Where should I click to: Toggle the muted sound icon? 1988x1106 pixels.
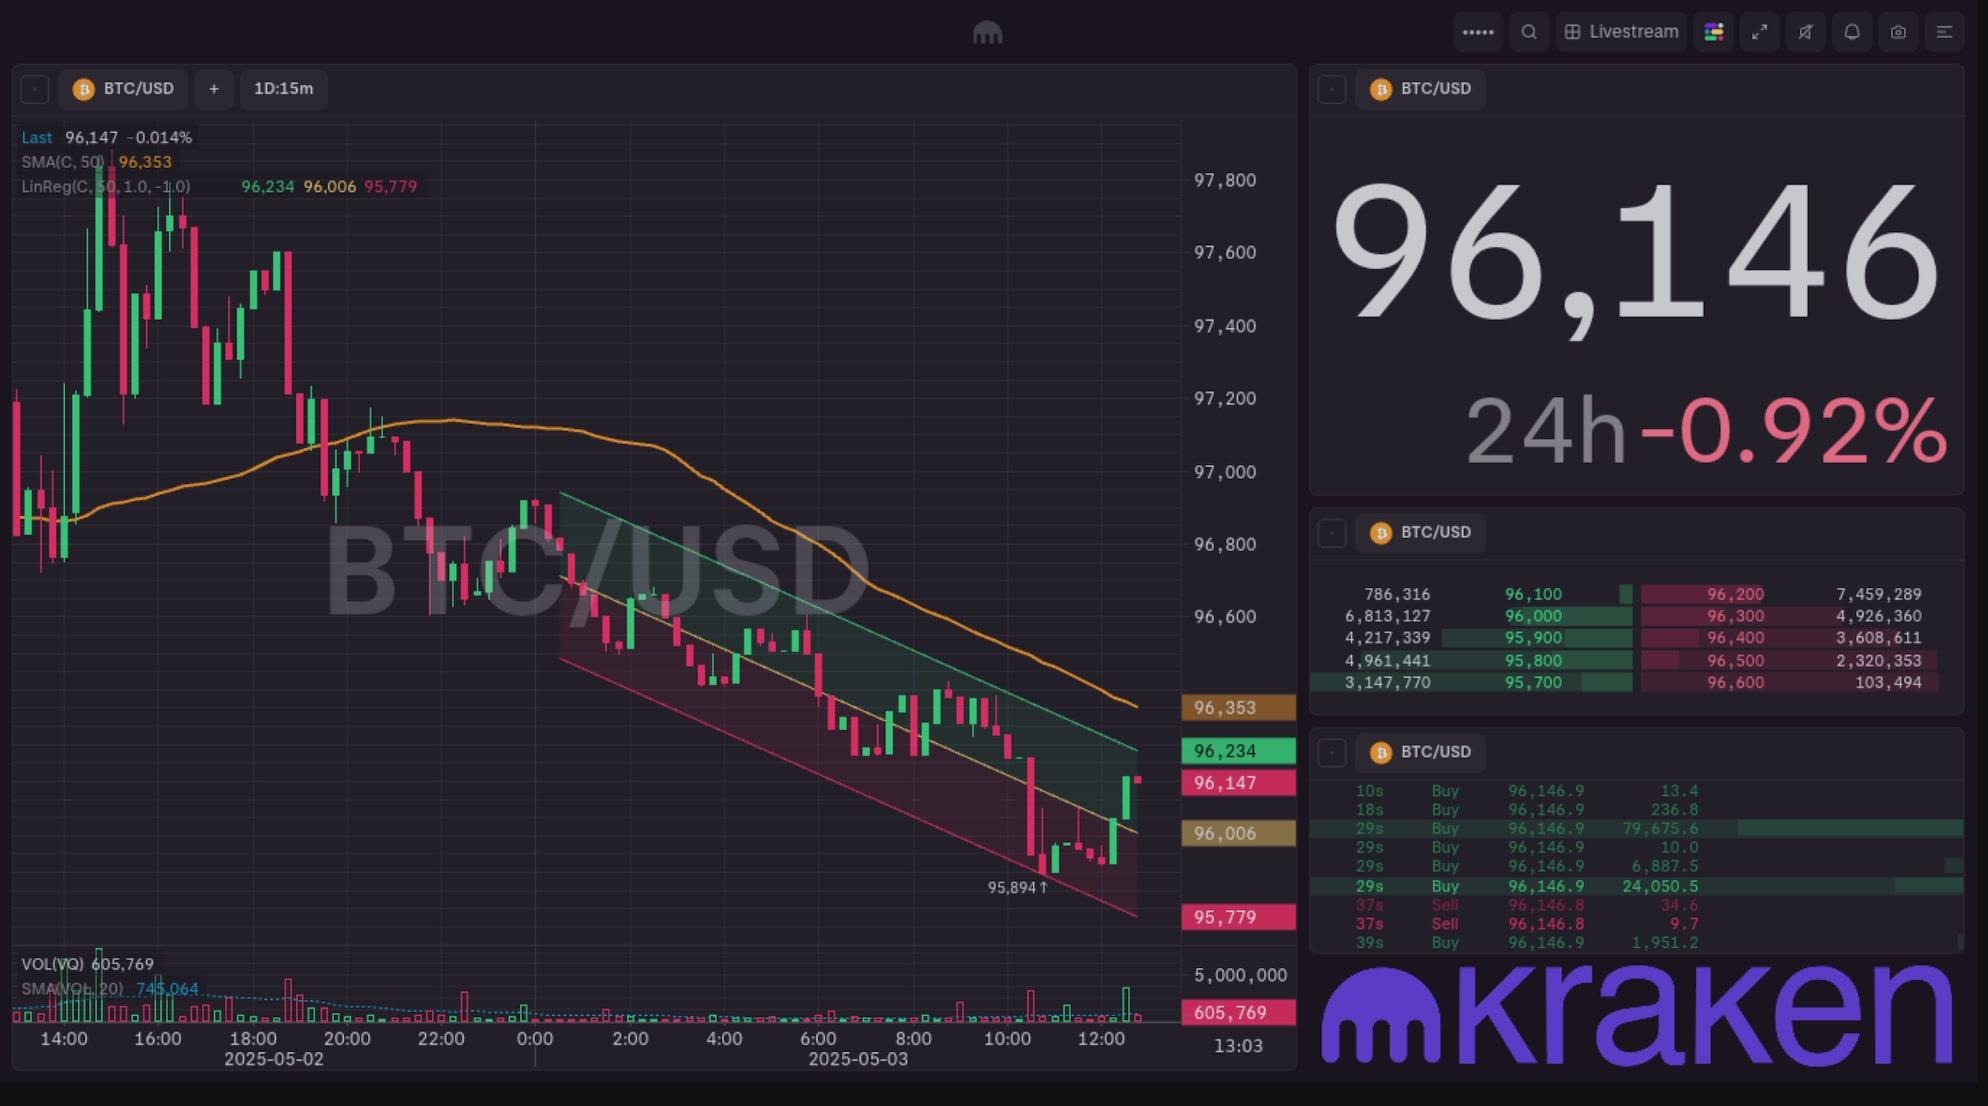click(1805, 32)
